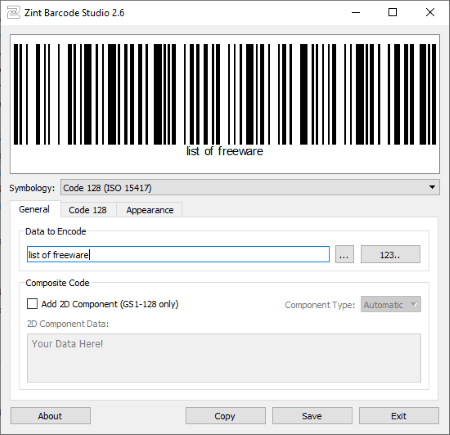The width and height of the screenshot is (450, 435).
Task: Select the General tab
Action: (x=34, y=209)
